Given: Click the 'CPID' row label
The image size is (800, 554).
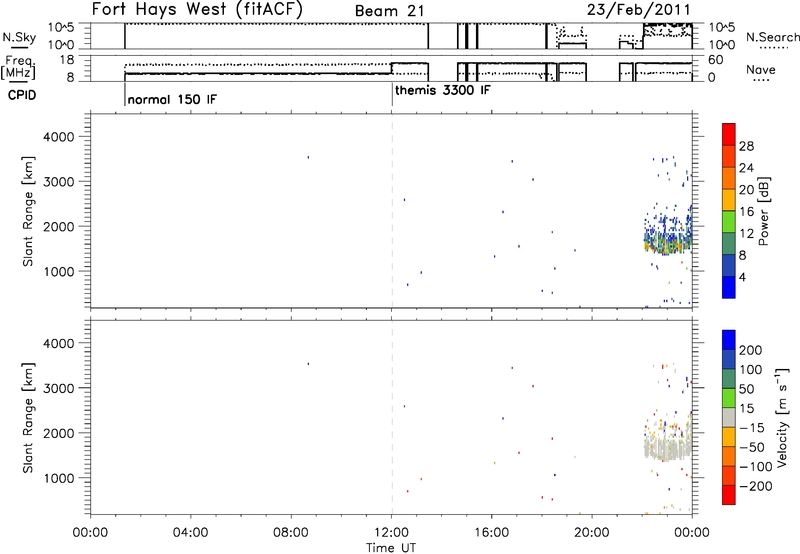Looking at the screenshot, I should [22, 95].
